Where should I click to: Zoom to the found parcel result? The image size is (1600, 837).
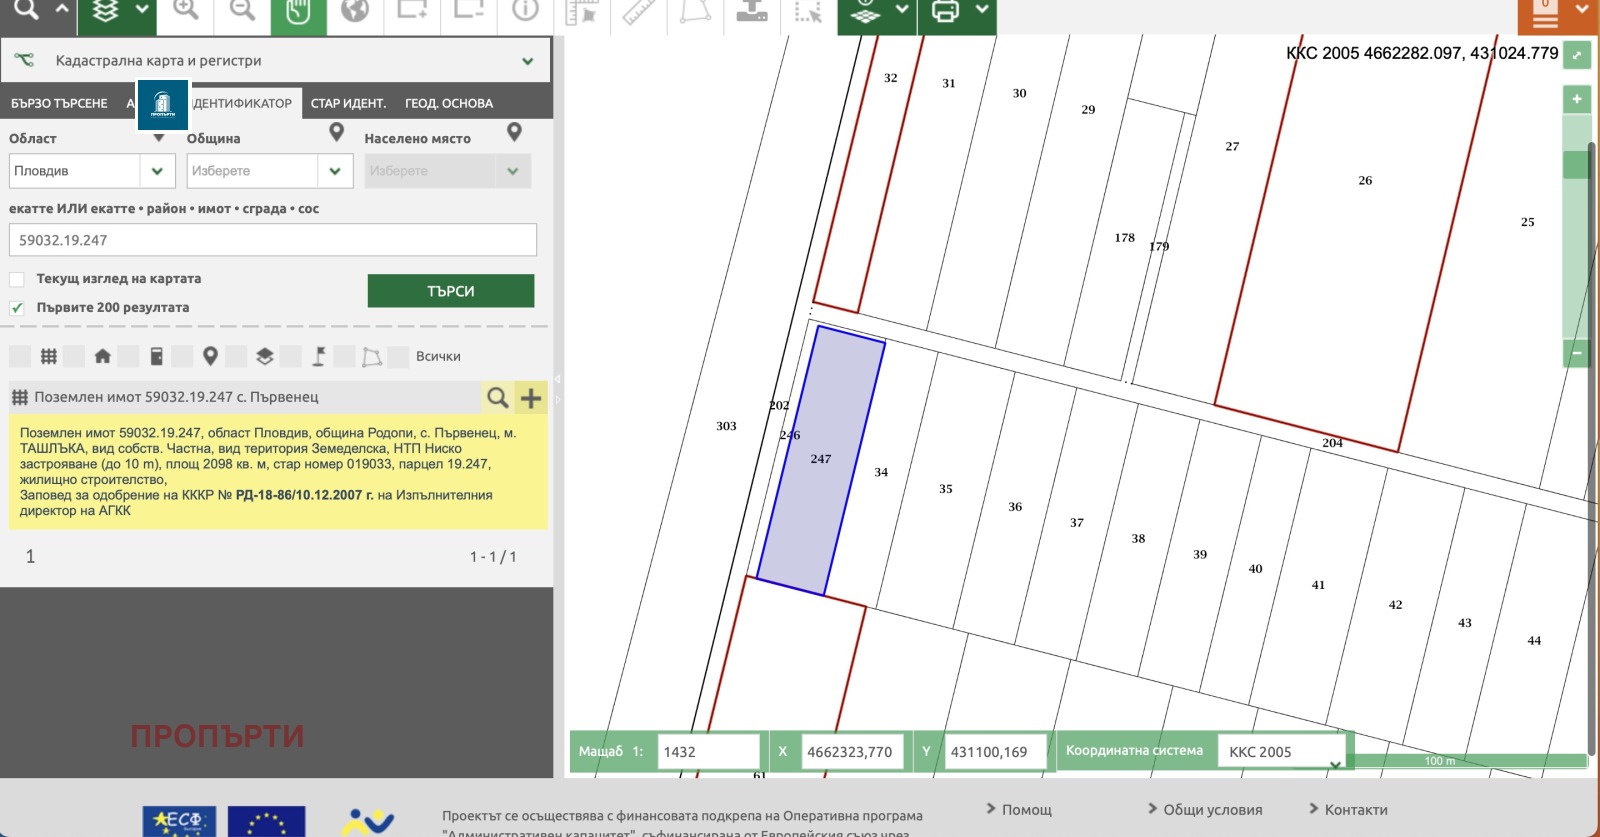point(497,398)
